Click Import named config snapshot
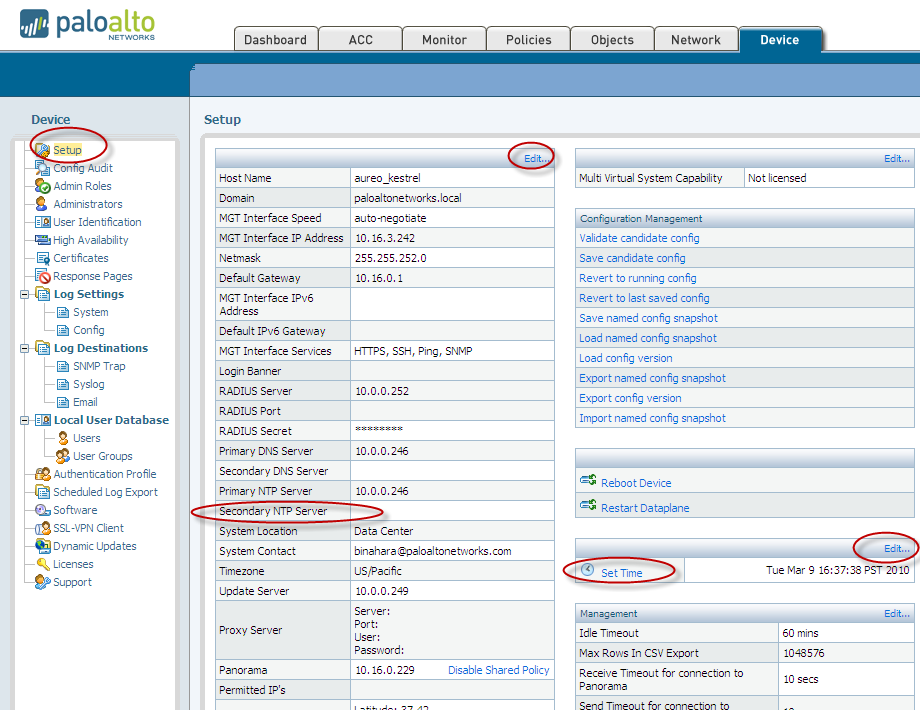The image size is (920, 710). [x=652, y=418]
